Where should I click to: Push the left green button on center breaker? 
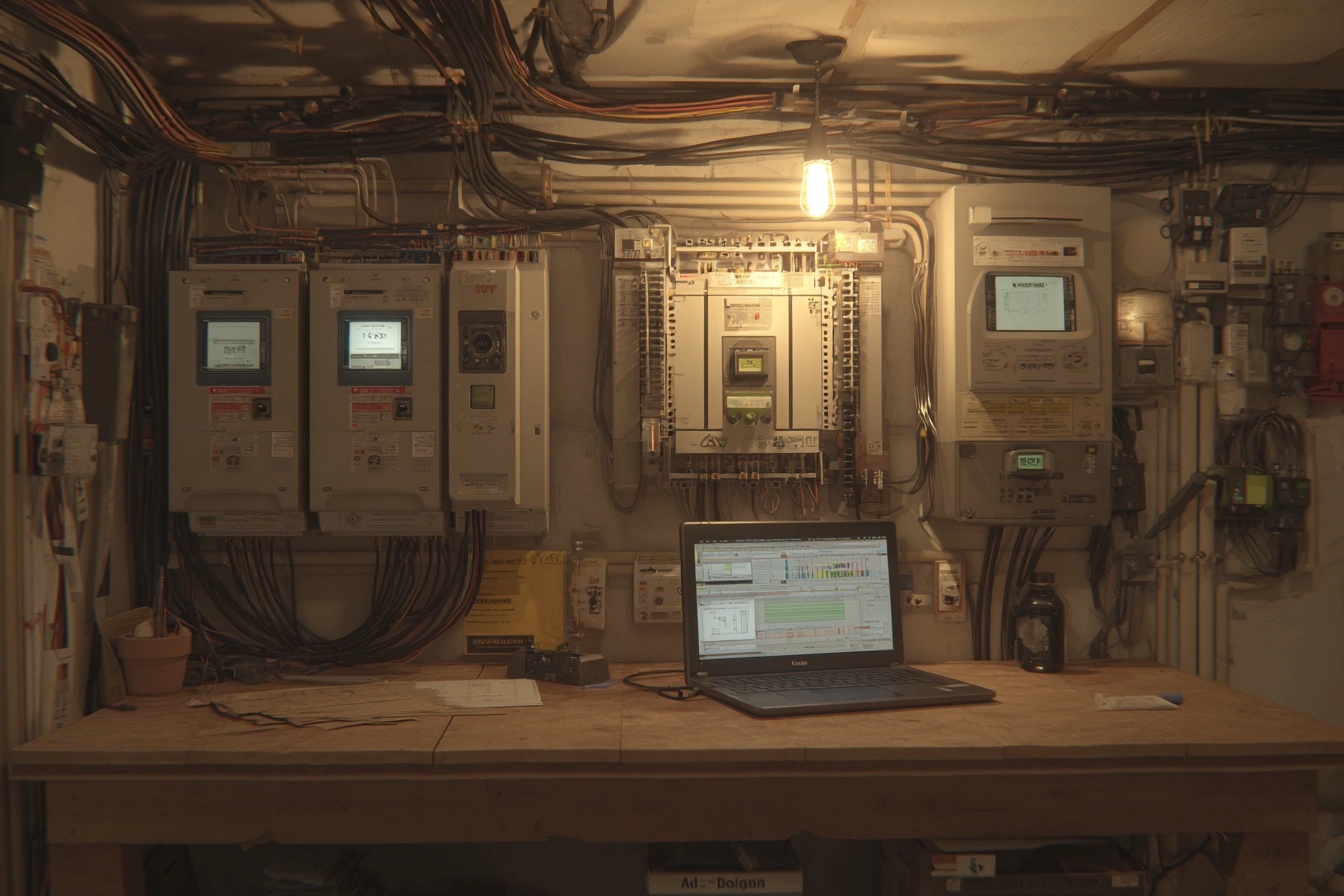pyautogui.click(x=733, y=419)
